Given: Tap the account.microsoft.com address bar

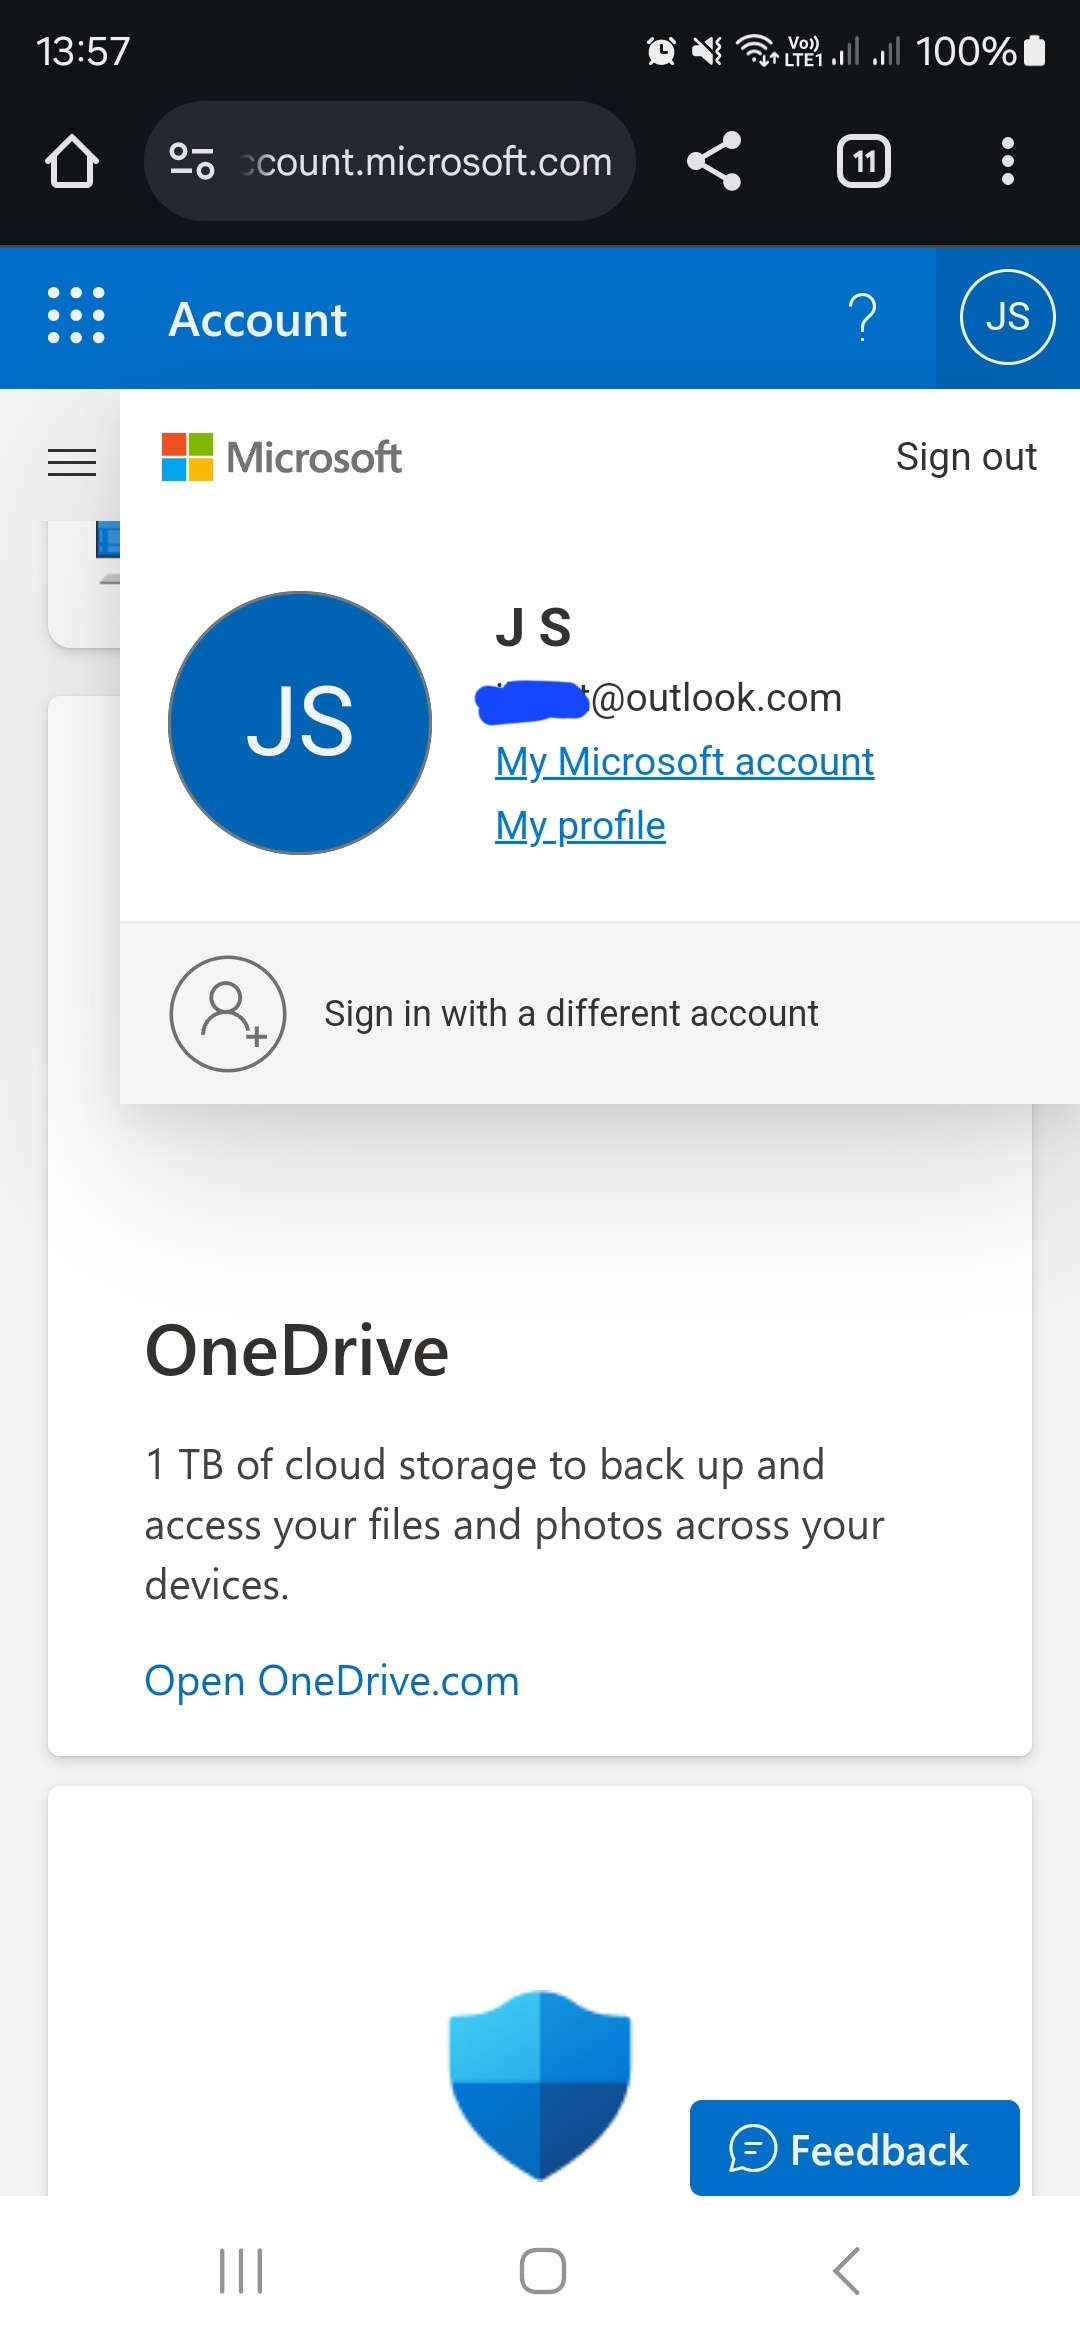Looking at the screenshot, I should 390,161.
